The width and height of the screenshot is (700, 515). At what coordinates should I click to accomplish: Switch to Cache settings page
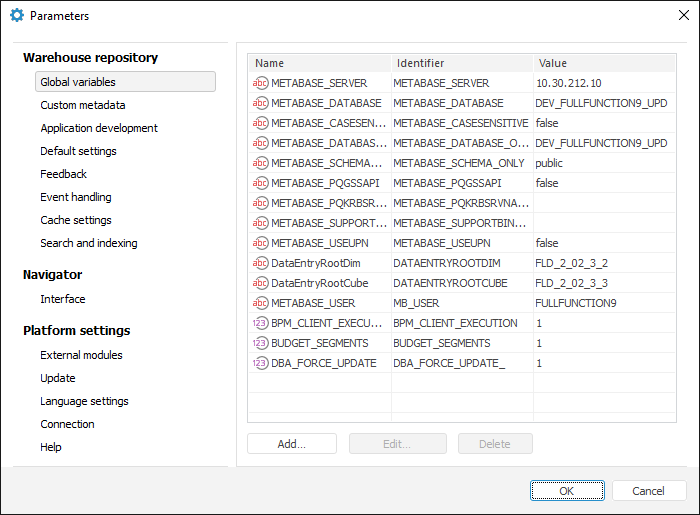click(76, 220)
